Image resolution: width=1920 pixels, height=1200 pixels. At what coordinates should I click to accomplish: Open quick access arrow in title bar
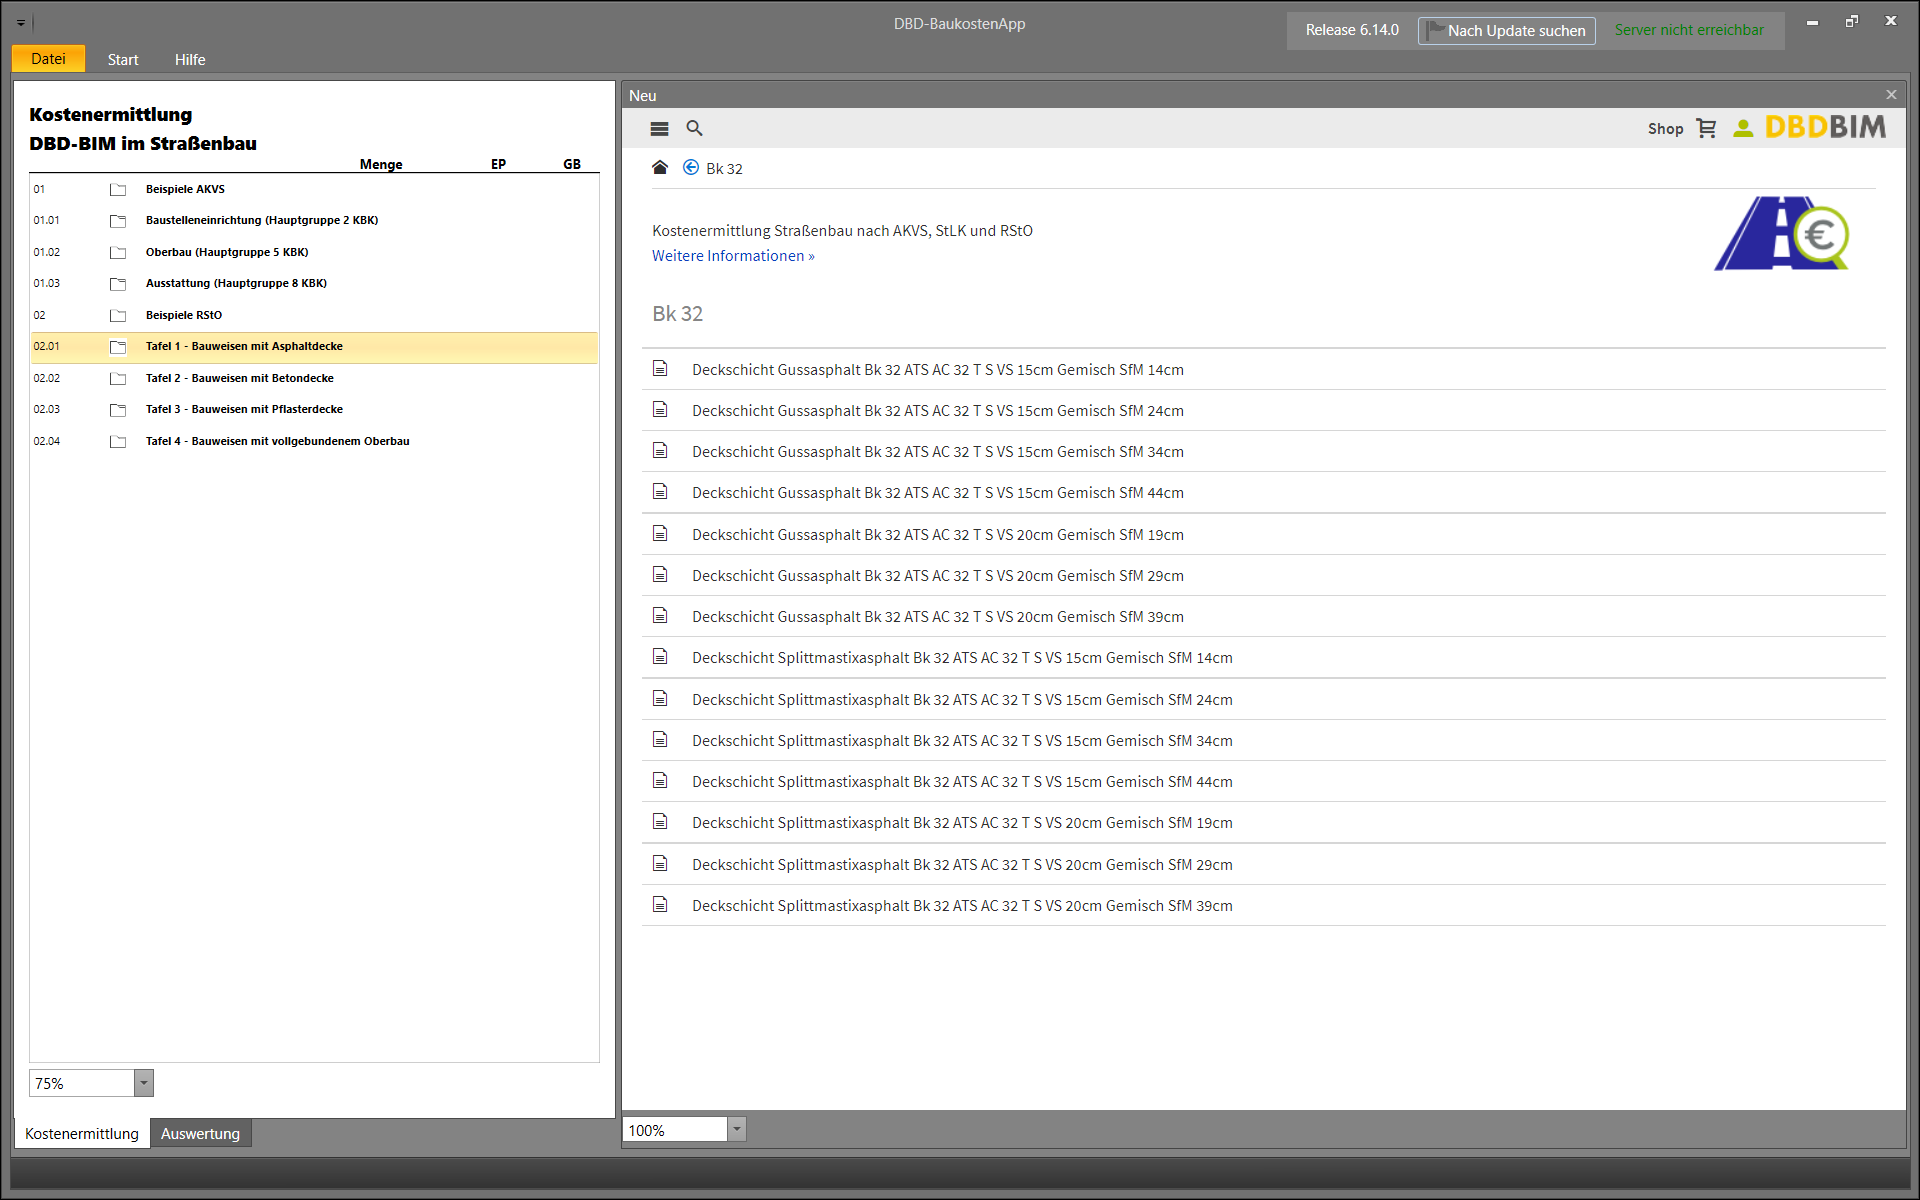21,22
